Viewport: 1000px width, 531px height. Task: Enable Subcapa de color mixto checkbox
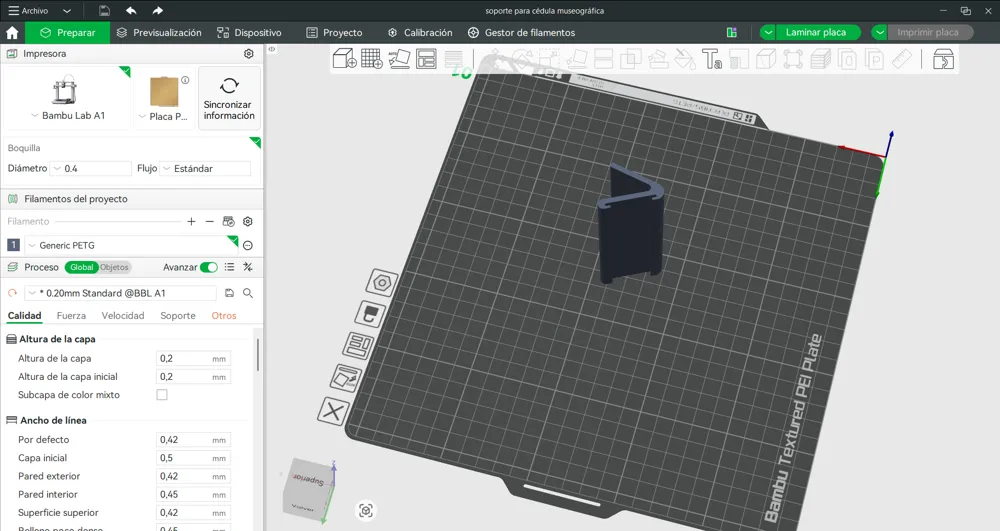[x=162, y=395]
